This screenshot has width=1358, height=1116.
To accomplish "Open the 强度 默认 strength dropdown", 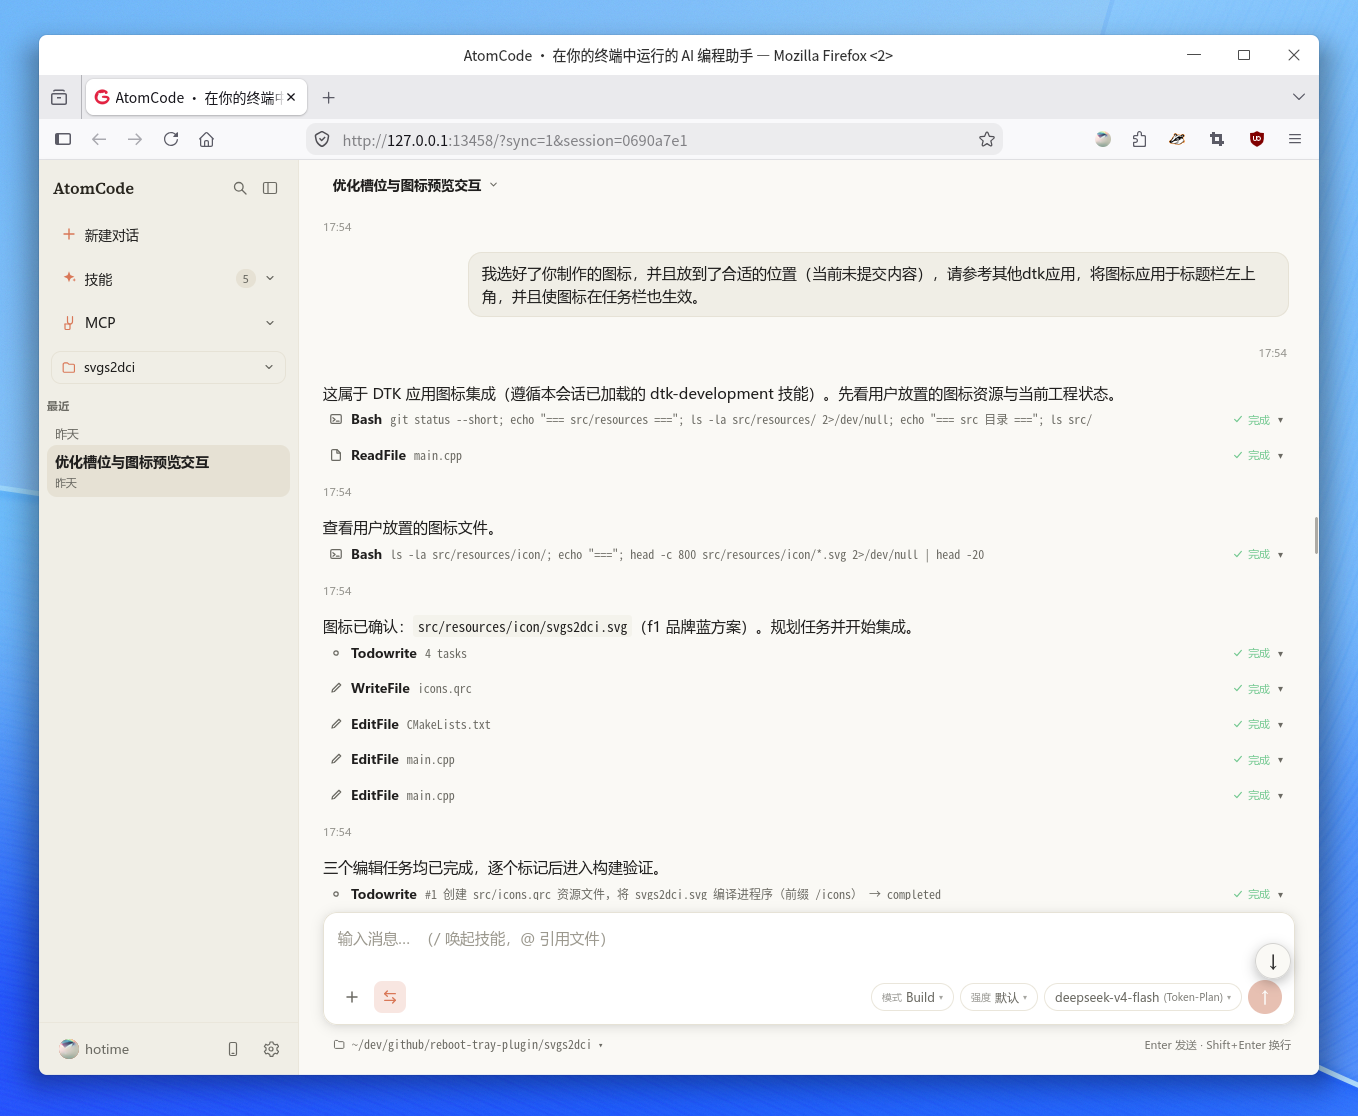I will (999, 997).
